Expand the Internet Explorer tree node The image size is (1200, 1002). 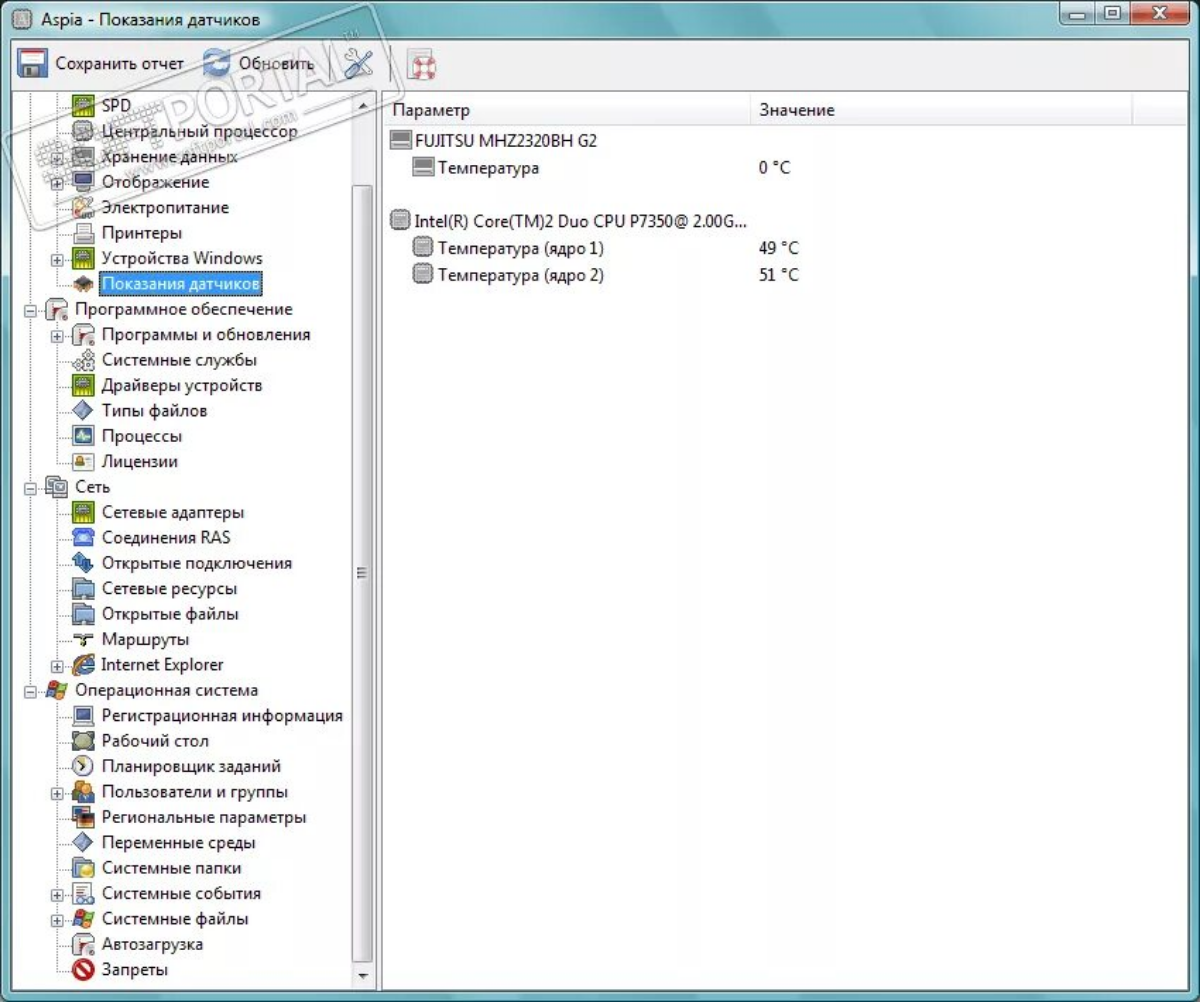[57, 666]
